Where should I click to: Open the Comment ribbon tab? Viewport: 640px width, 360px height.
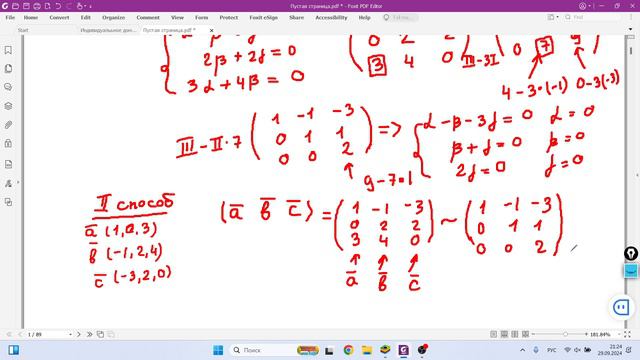[148, 18]
